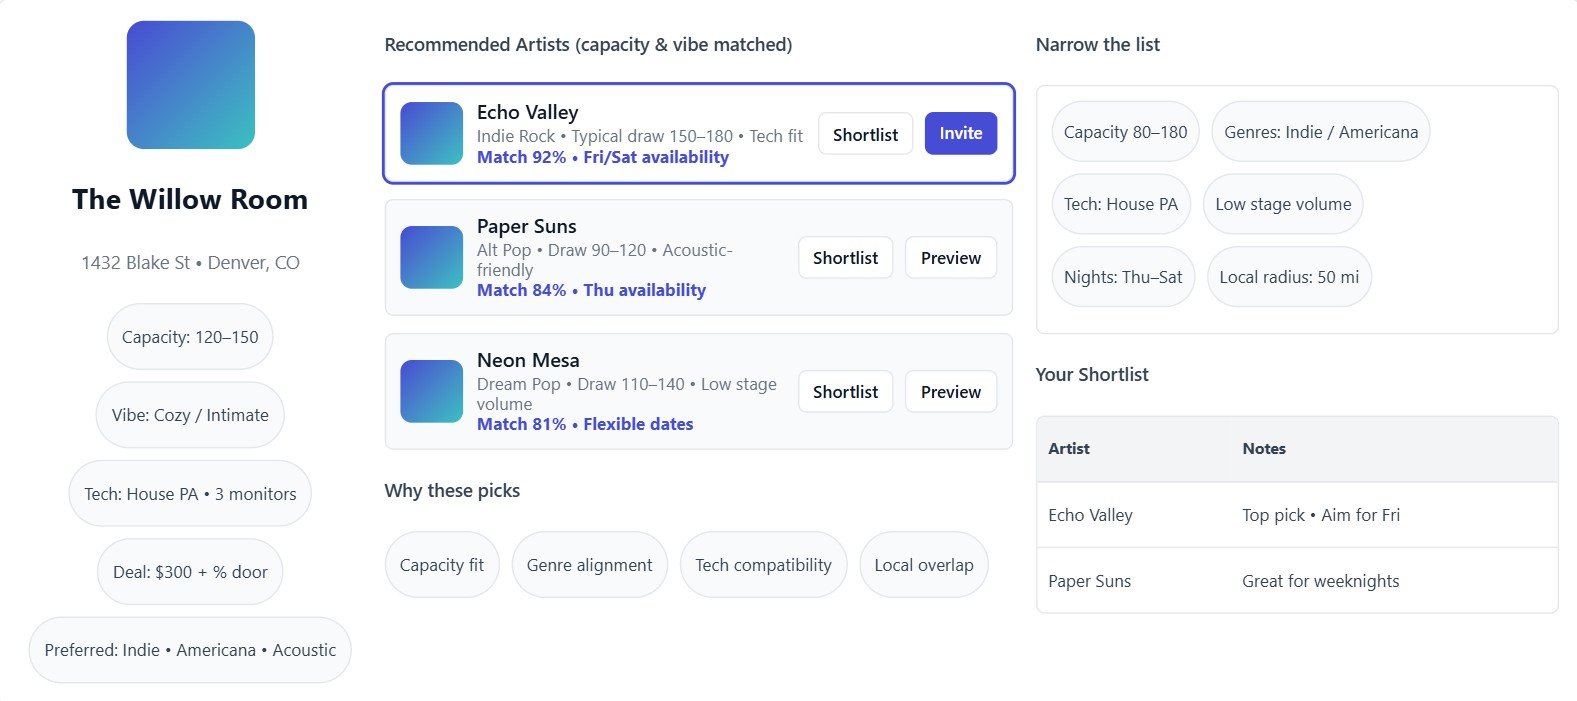The width and height of the screenshot is (1577, 701).
Task: Click Neon Mesa artist avatar
Action: pos(431,391)
